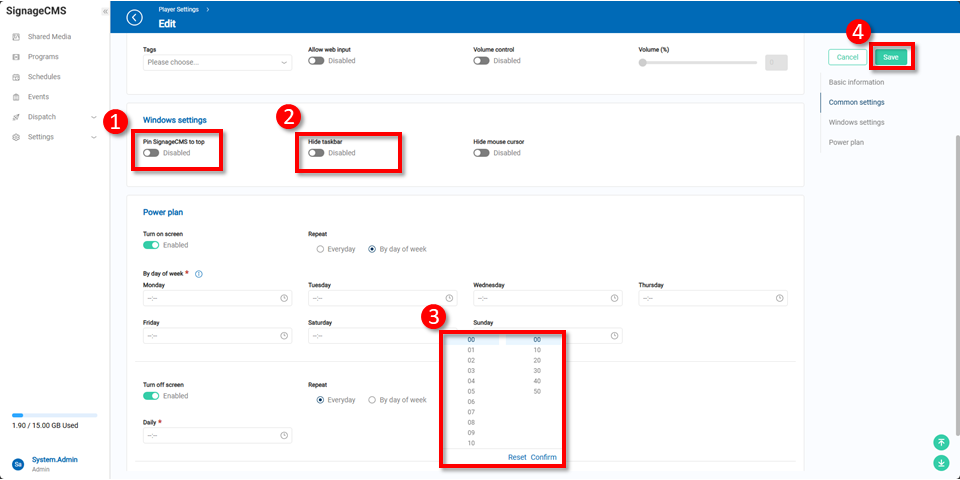Open the Tags dropdown
This screenshot has width=960, height=480.
click(217, 62)
